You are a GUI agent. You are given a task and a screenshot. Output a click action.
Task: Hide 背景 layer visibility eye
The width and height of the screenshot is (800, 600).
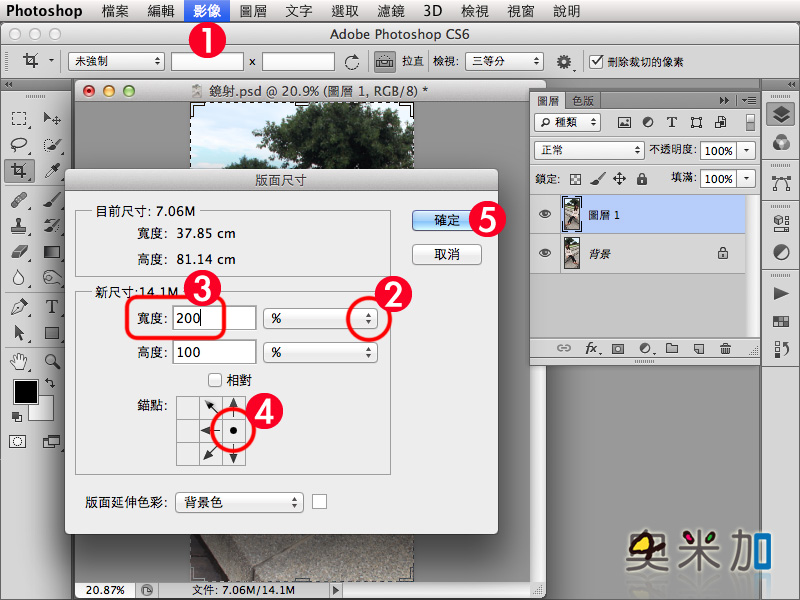tap(545, 253)
